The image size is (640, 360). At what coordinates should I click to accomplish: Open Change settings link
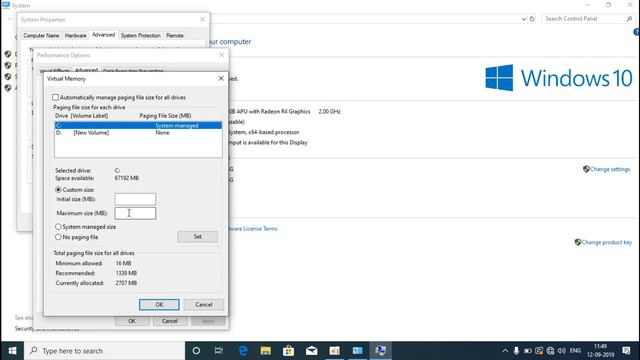610,169
